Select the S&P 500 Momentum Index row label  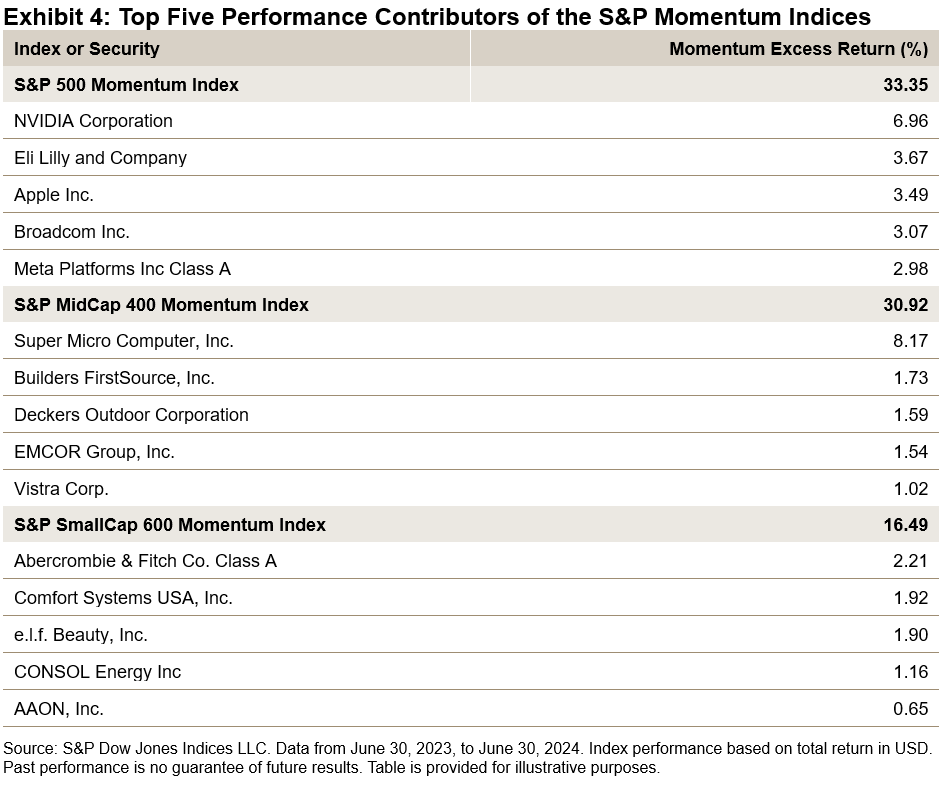pyautogui.click(x=127, y=85)
